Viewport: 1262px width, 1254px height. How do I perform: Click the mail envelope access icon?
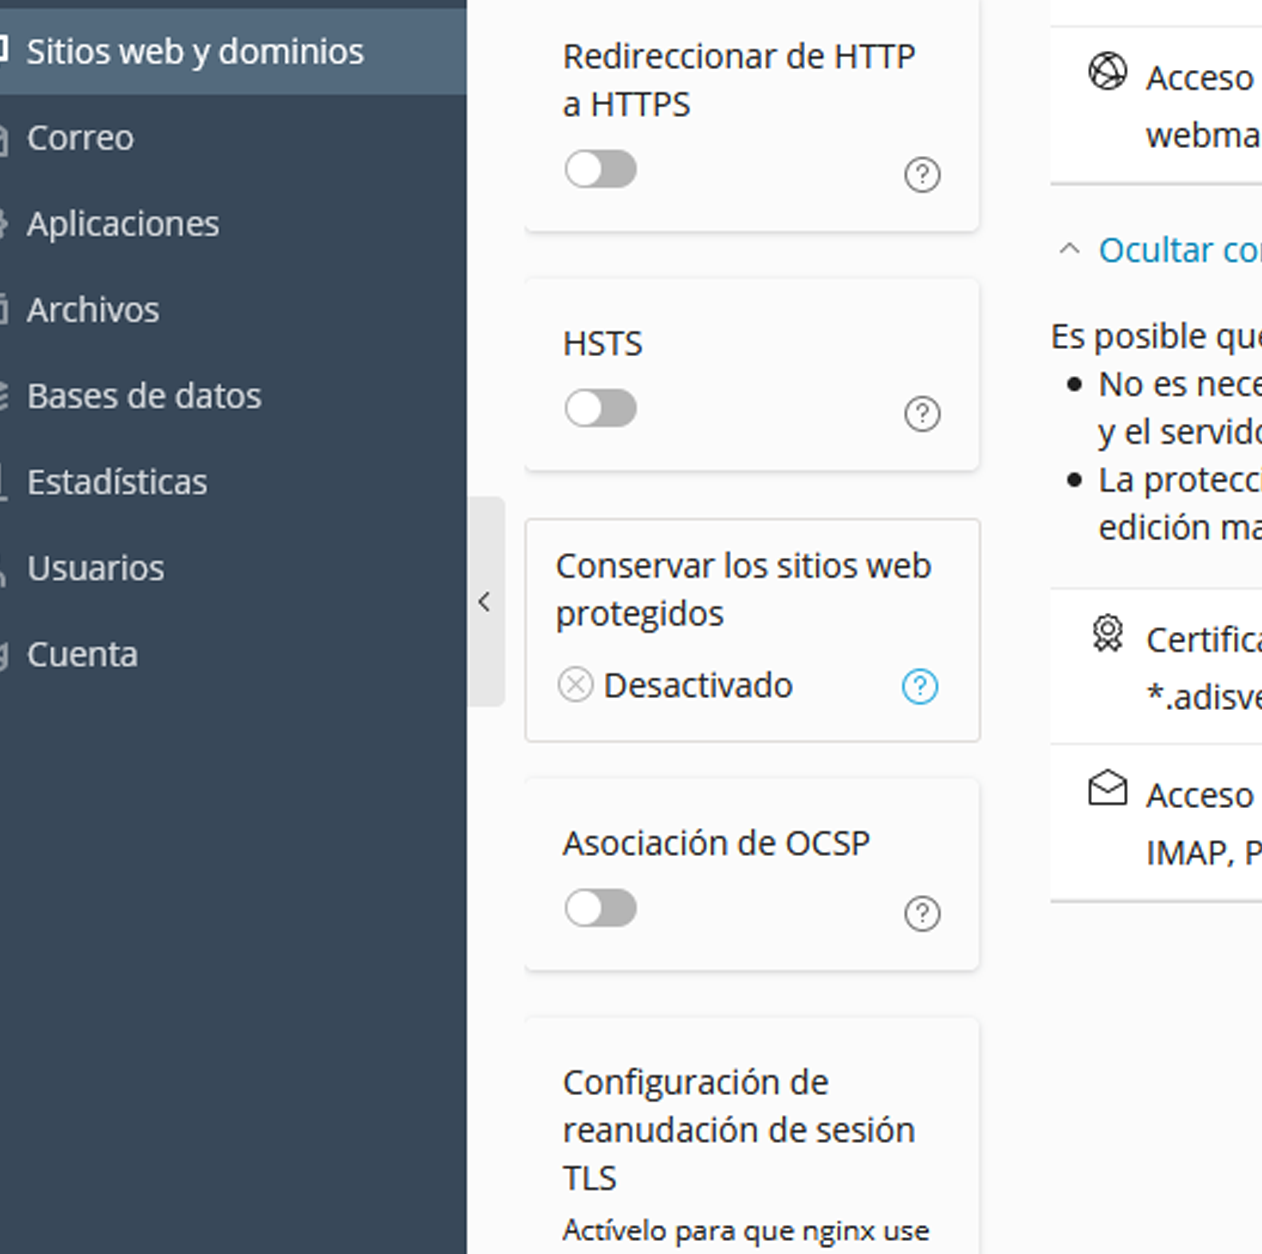coord(1107,789)
